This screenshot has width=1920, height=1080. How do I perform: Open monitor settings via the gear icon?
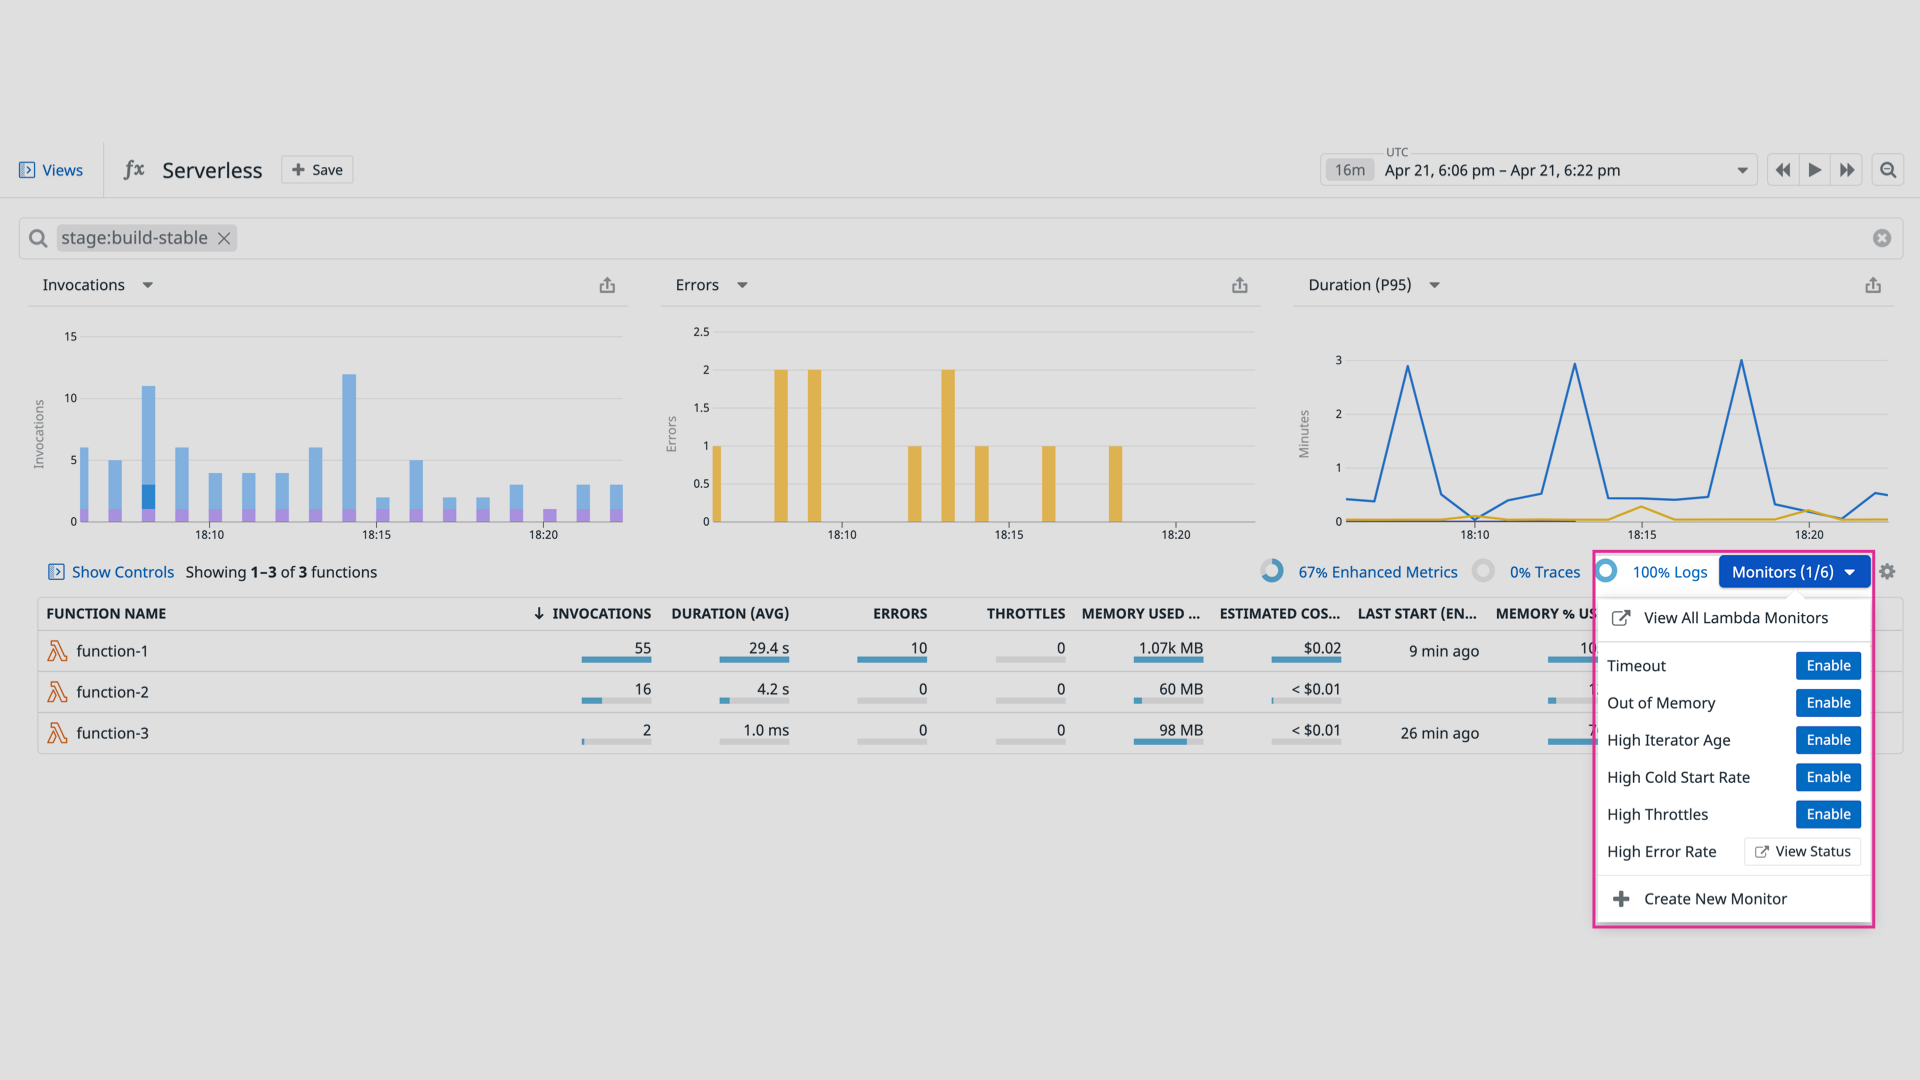tap(1886, 572)
